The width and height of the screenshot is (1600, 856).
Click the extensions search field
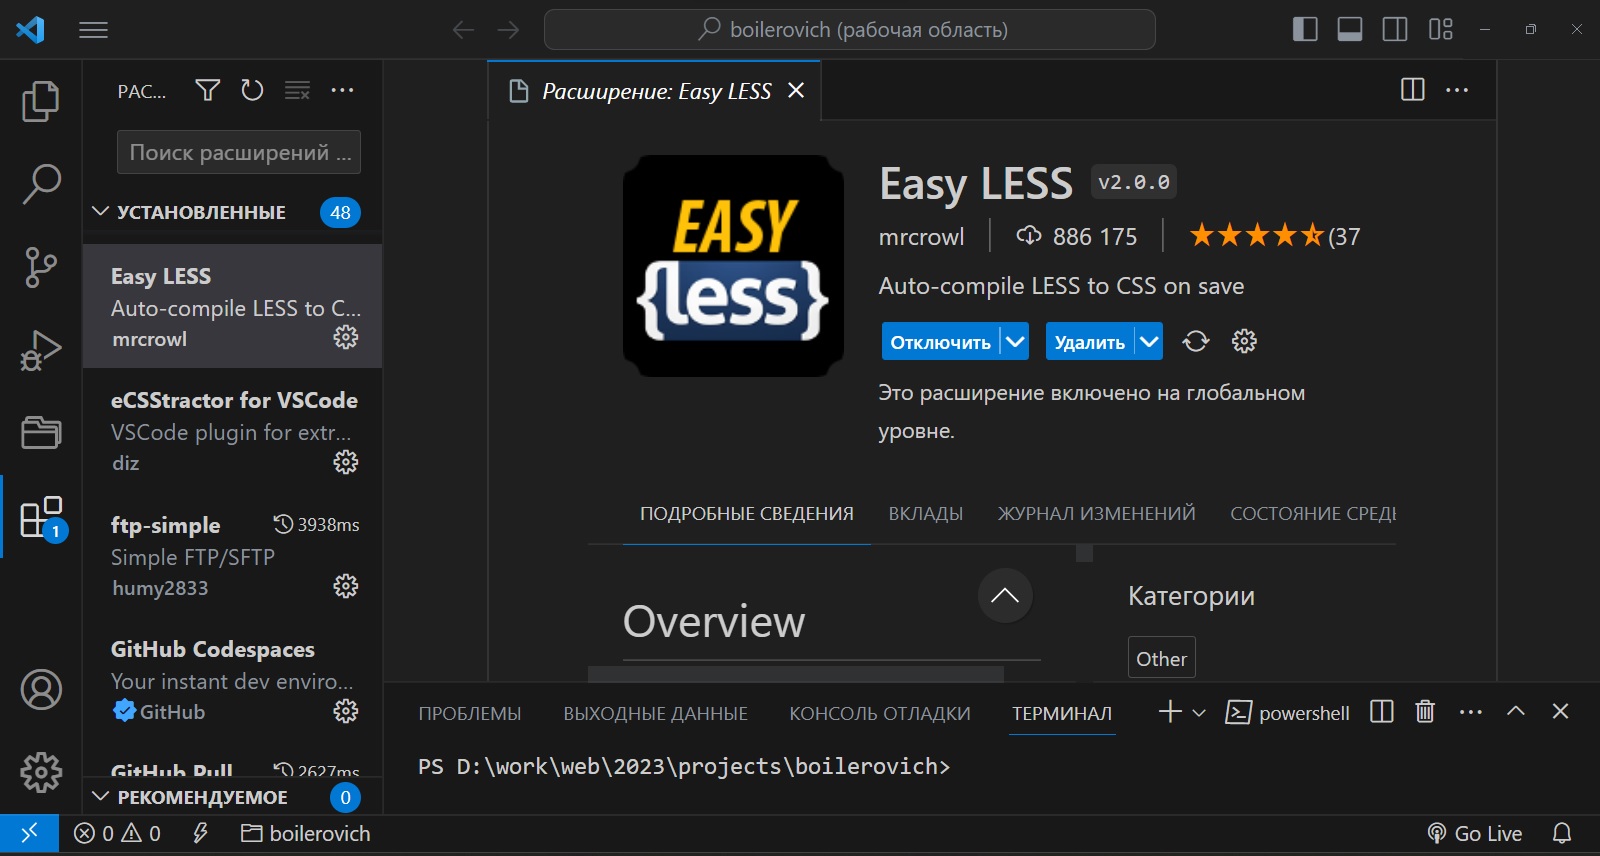pos(239,152)
